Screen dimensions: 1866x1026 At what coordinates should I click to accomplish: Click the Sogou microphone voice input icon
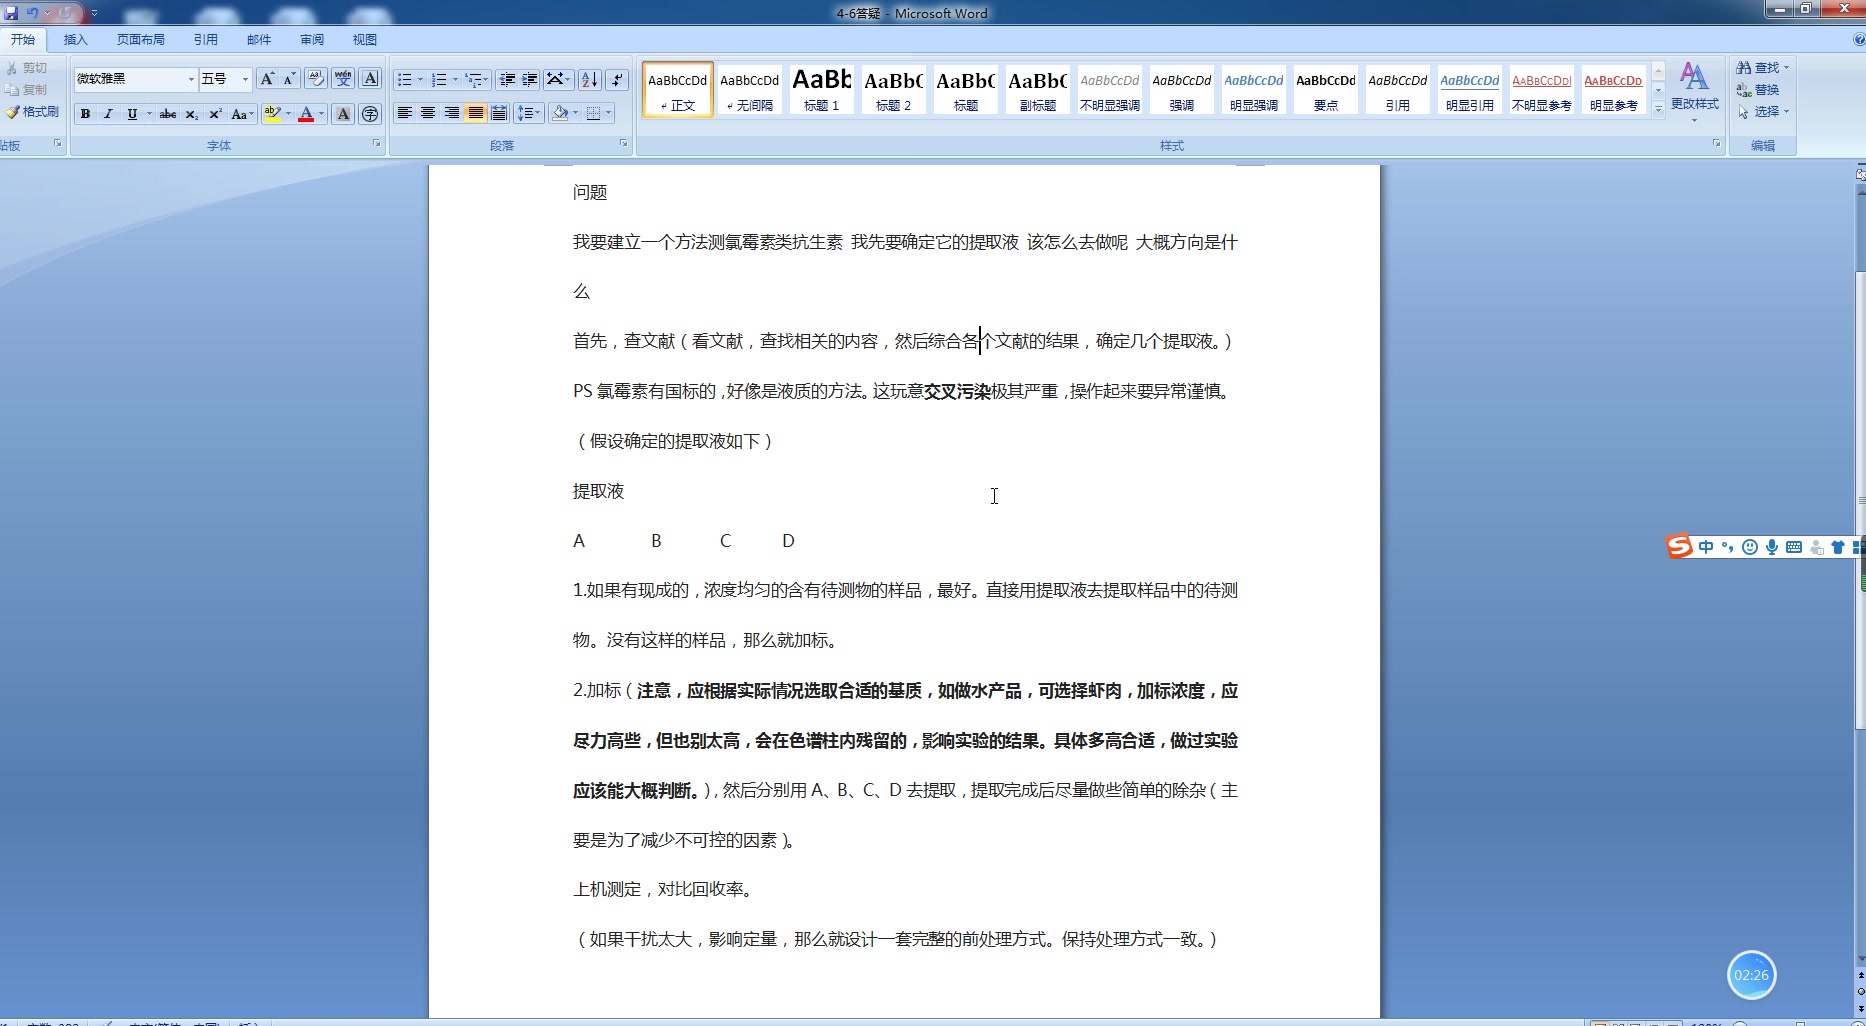(1772, 547)
